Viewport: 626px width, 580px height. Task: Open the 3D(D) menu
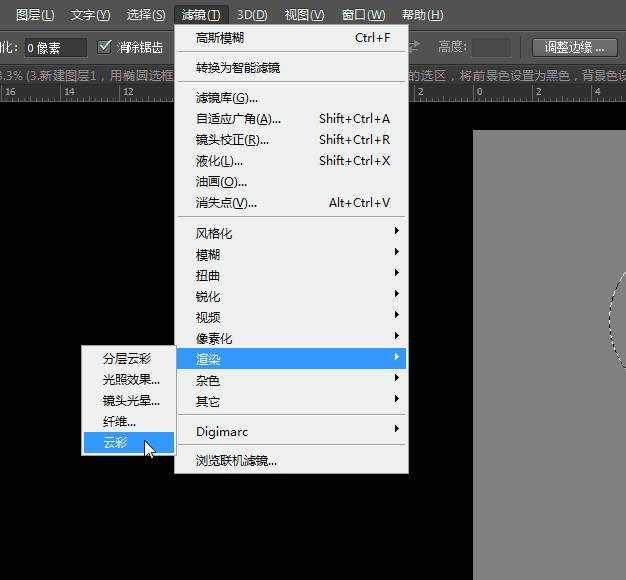[x=252, y=15]
